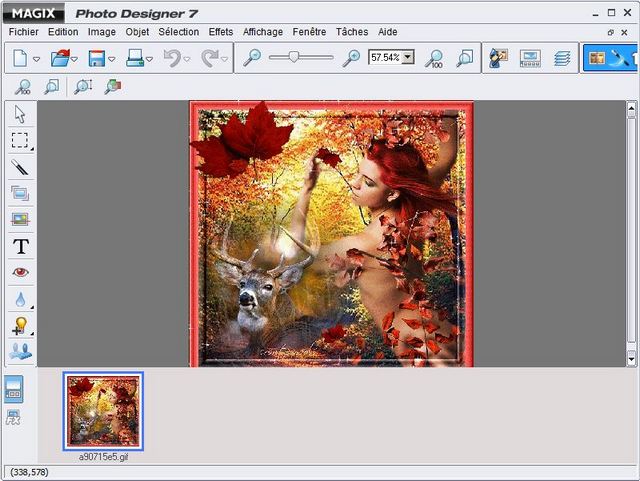
Task: Select the Text tool
Action: (x=21, y=246)
